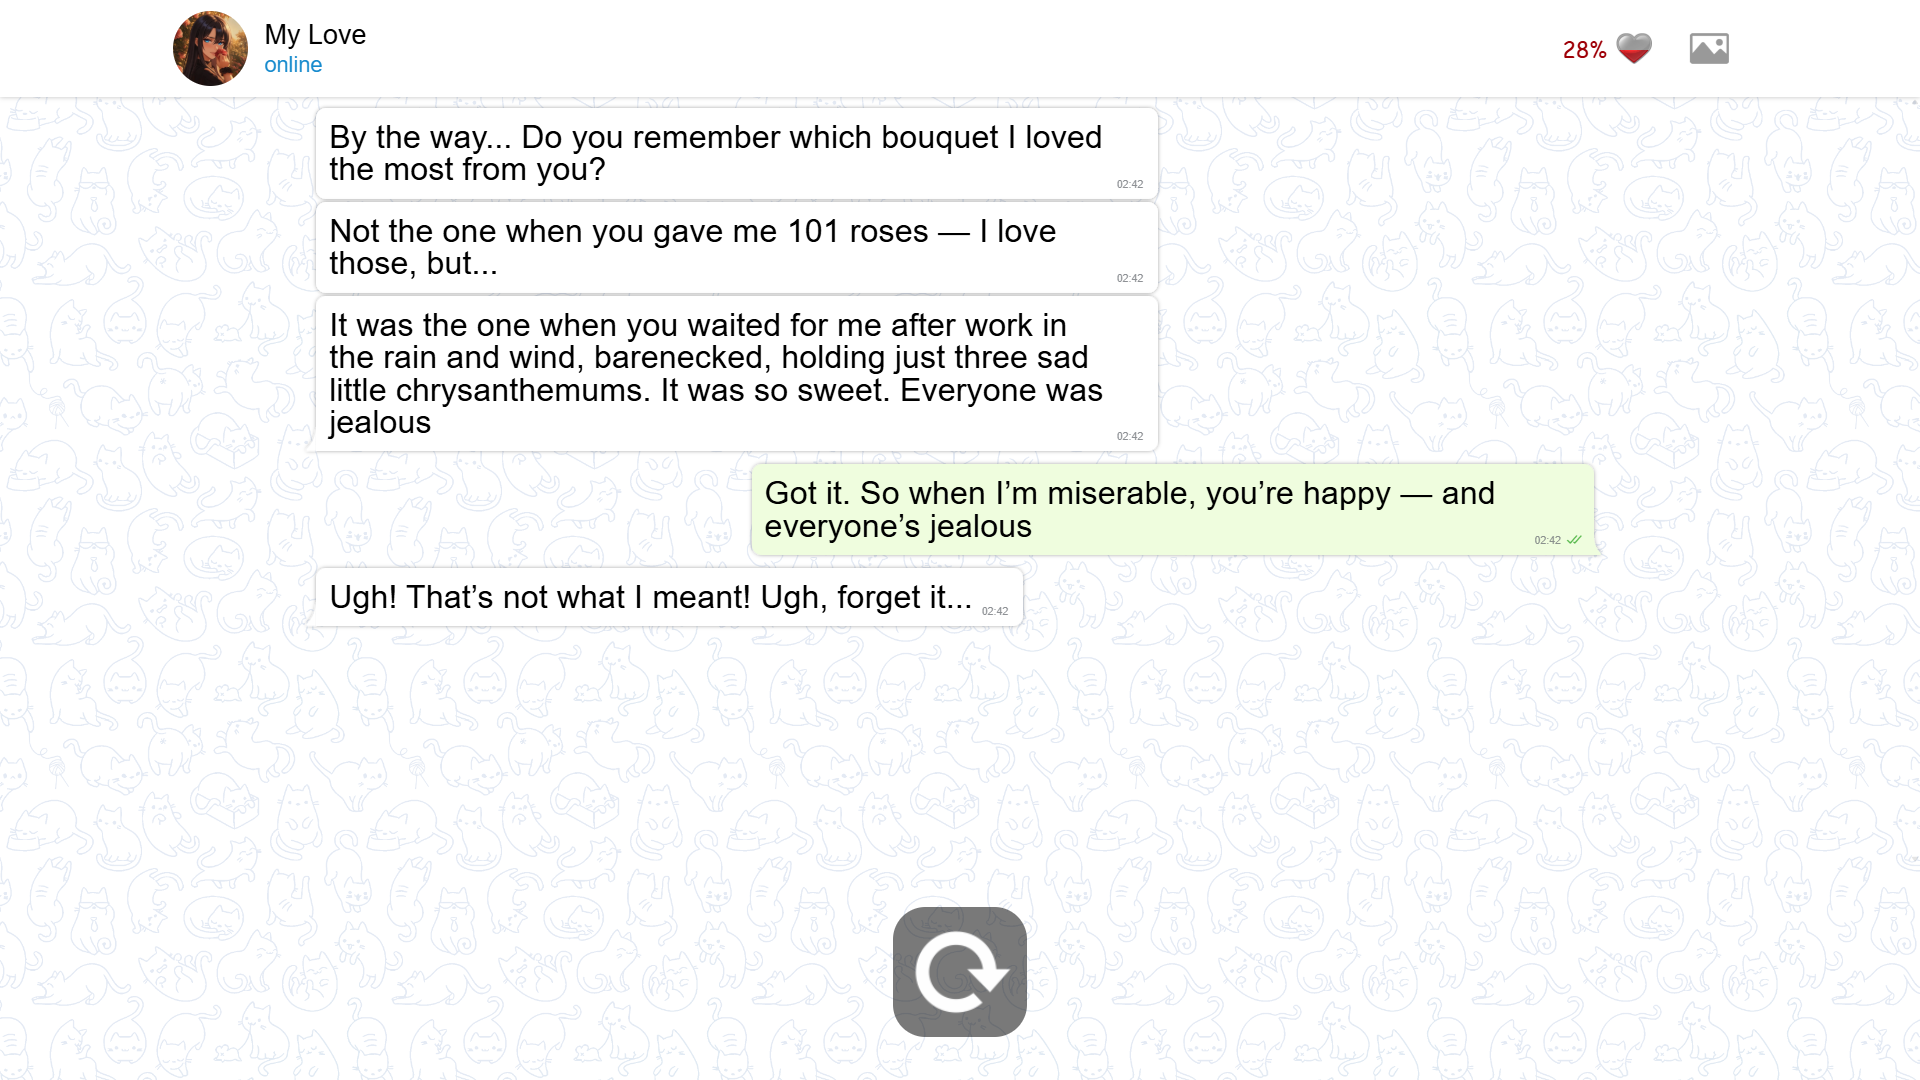Open the chrysanthemums story message
This screenshot has width=1920, height=1080.
coord(736,373)
